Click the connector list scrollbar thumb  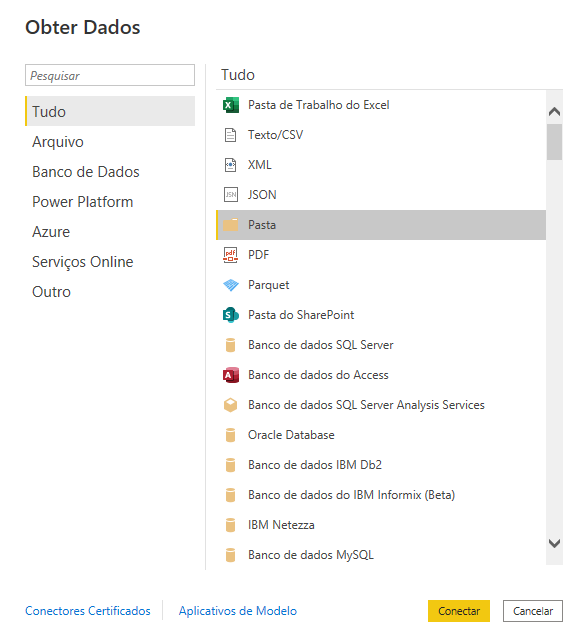coord(554,142)
